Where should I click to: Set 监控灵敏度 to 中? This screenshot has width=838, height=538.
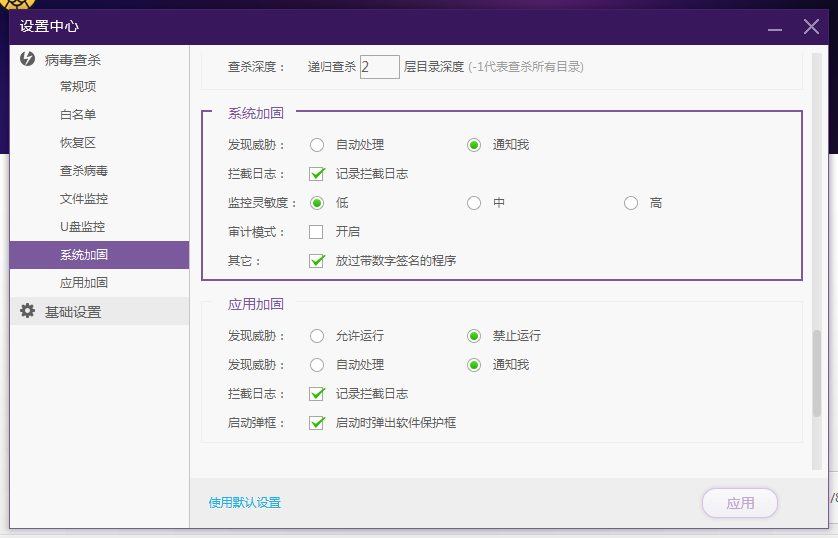pos(474,203)
